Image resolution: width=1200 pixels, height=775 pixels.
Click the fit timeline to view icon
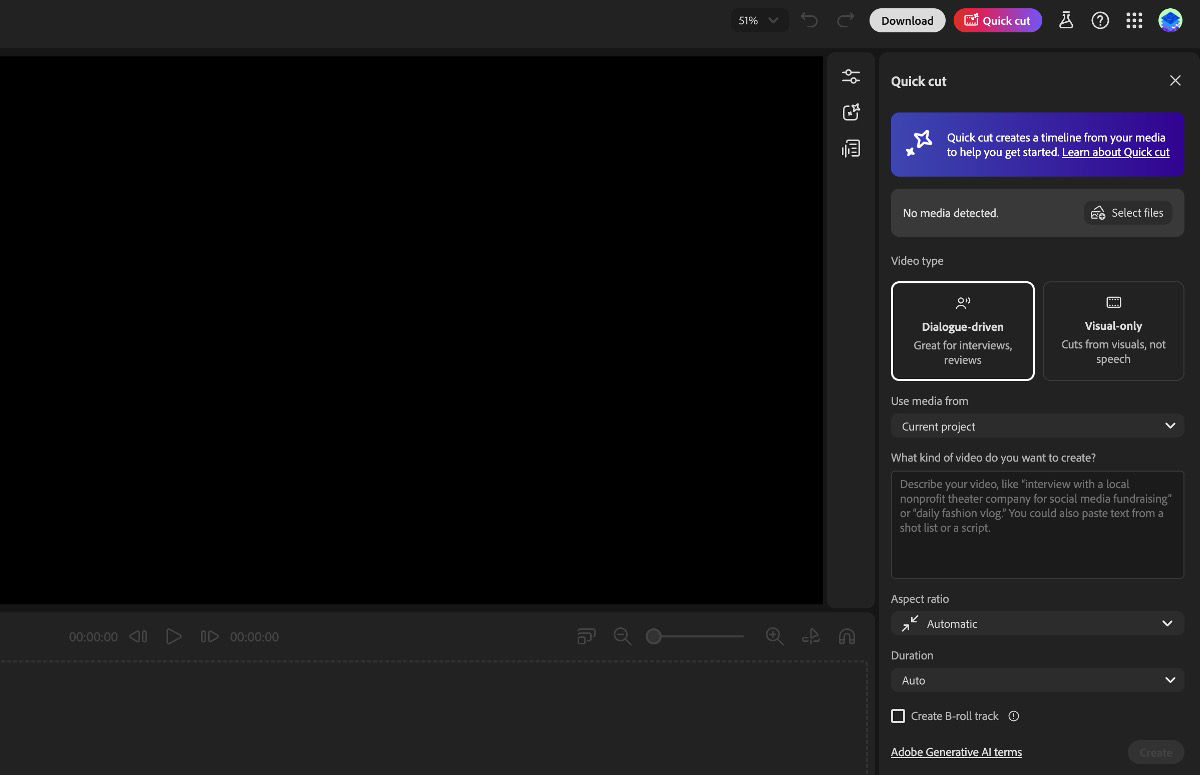coord(586,636)
